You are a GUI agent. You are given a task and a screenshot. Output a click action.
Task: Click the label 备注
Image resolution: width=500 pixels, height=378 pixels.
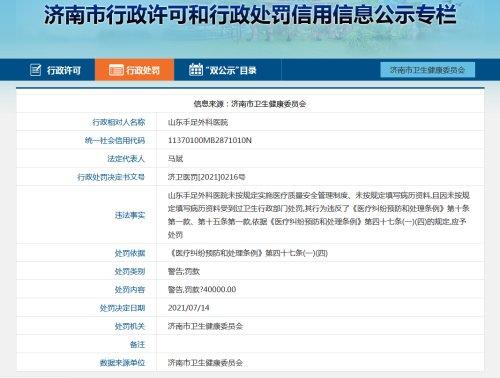pos(138,344)
